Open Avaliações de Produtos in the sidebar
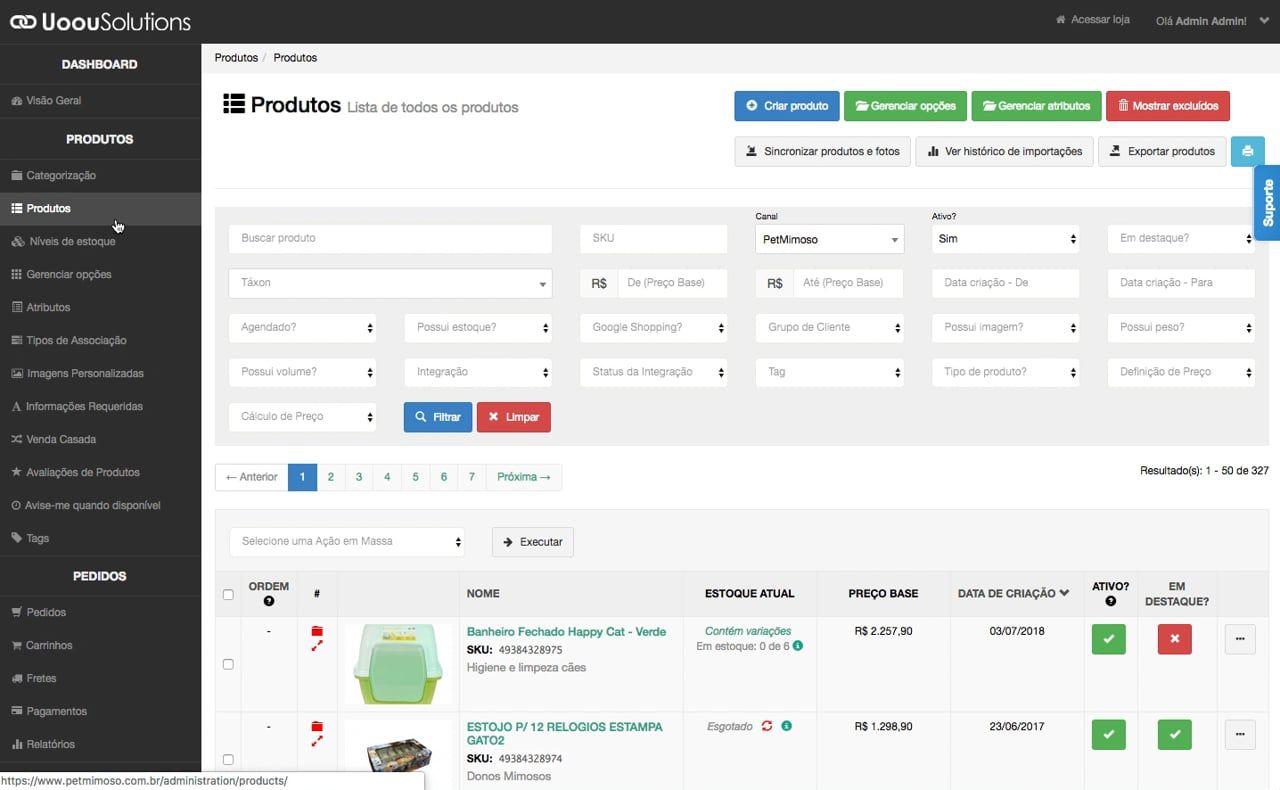 click(100, 472)
